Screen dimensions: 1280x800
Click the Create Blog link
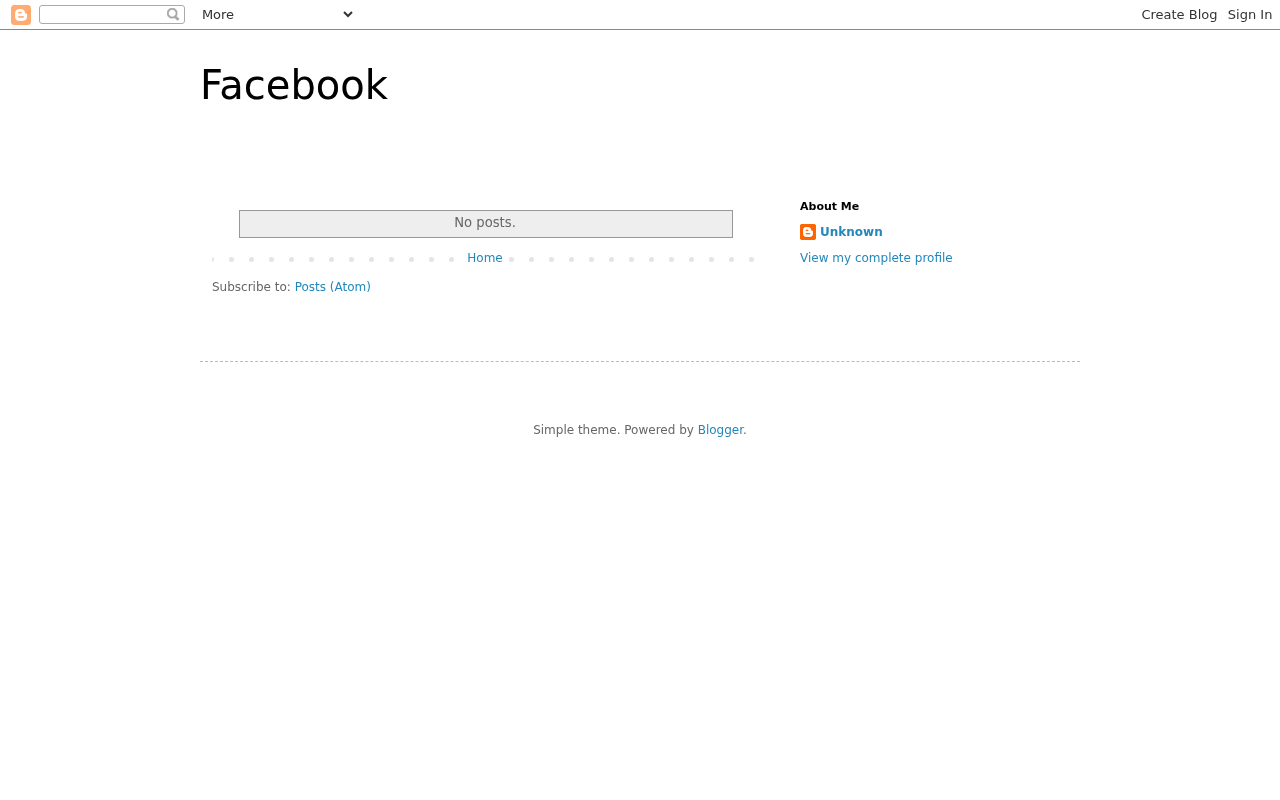(x=1179, y=14)
